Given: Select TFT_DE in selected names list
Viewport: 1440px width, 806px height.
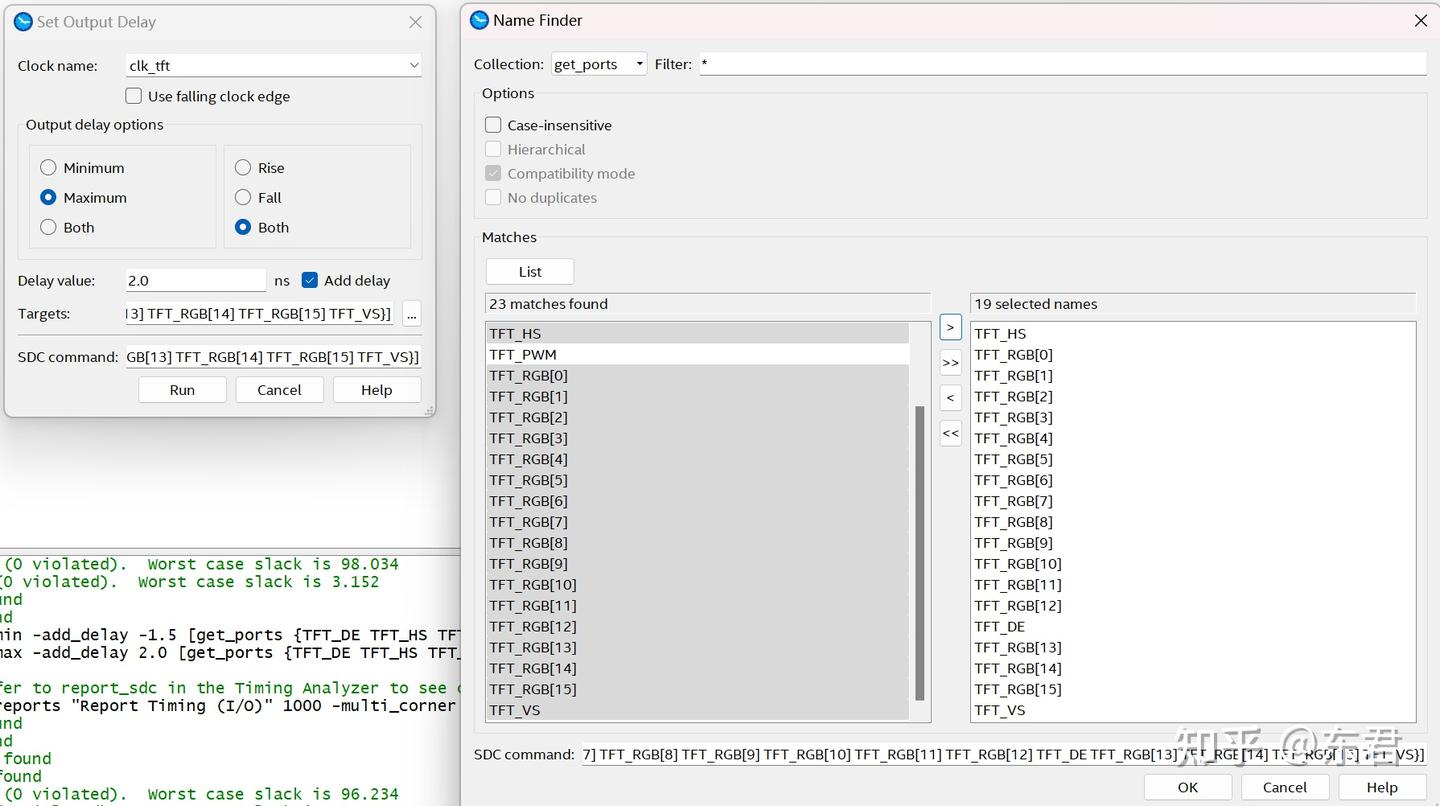Looking at the screenshot, I should (x=1000, y=627).
